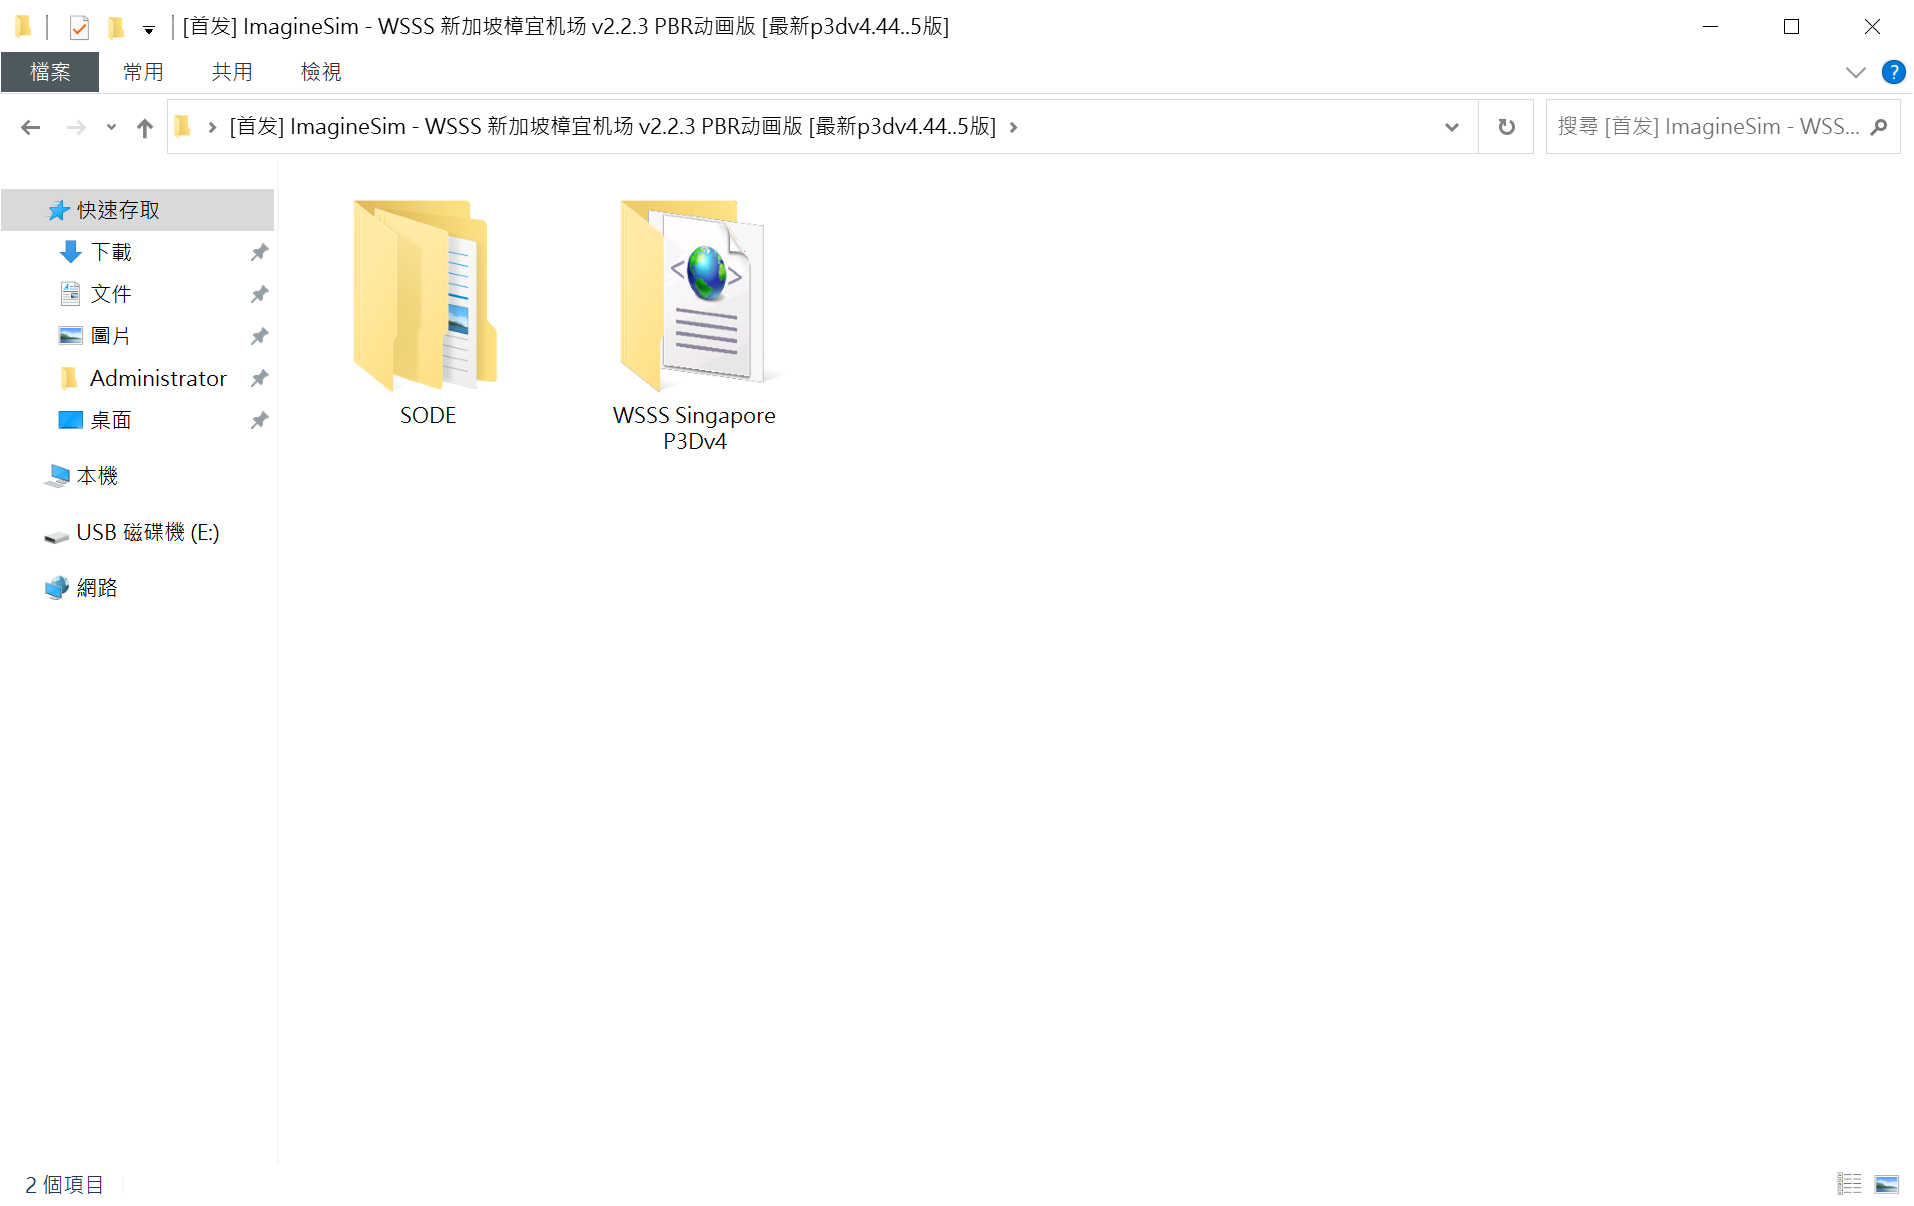Click the pin icon beside 下載
The image size is (1914, 1206).
pyautogui.click(x=259, y=252)
